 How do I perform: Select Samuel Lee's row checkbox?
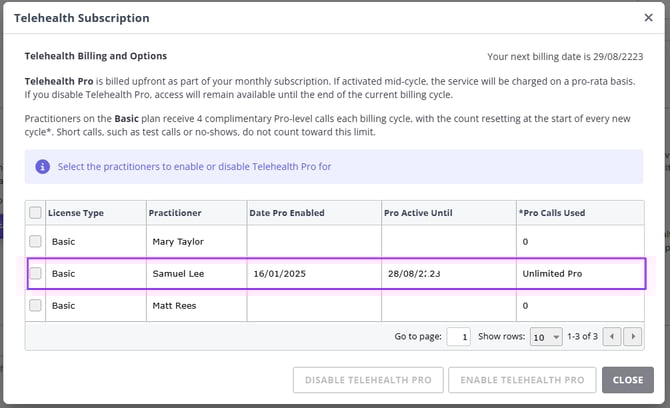point(36,273)
